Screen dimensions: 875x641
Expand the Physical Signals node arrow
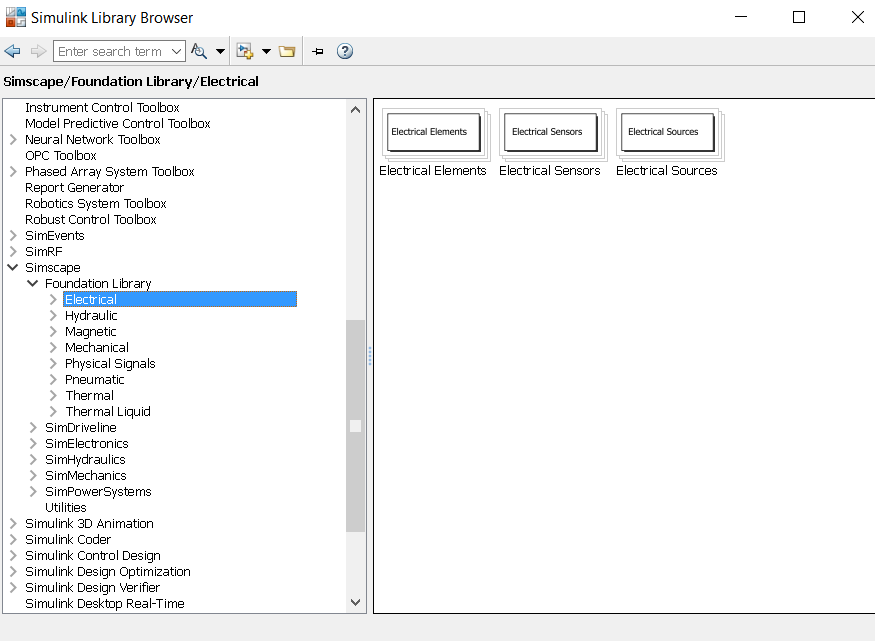[53, 364]
